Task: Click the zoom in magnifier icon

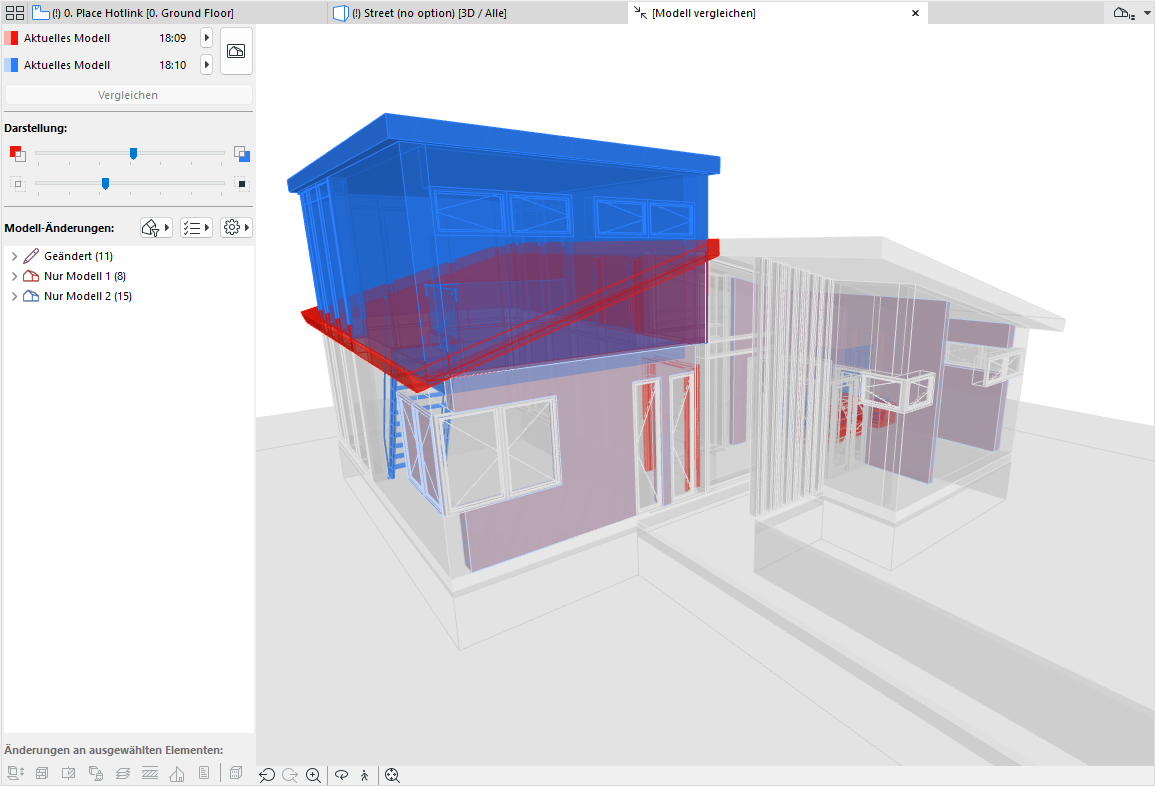Action: coord(314,775)
